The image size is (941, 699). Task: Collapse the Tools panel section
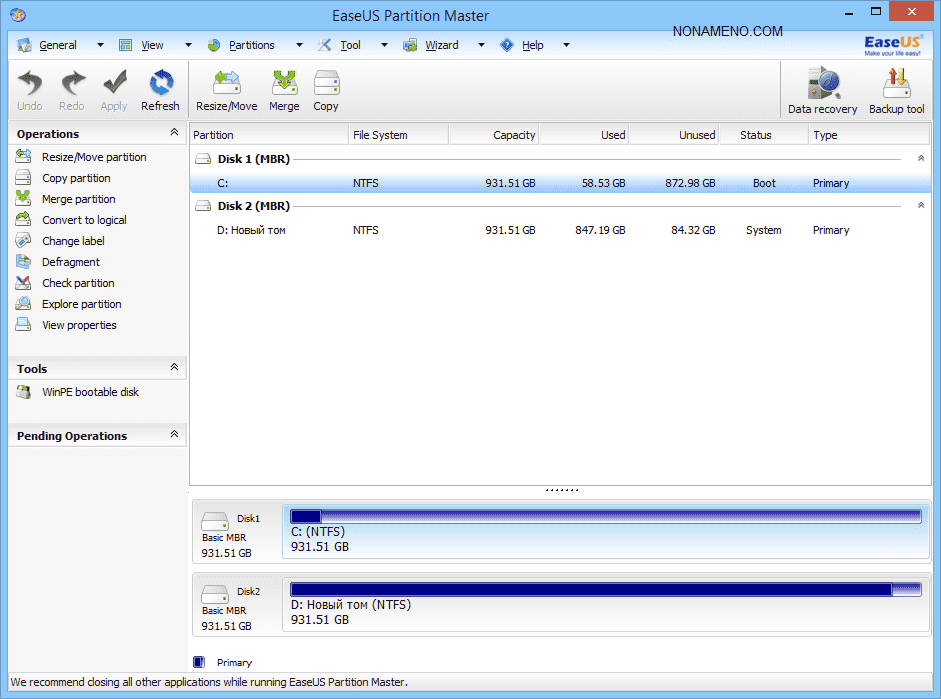(x=174, y=368)
